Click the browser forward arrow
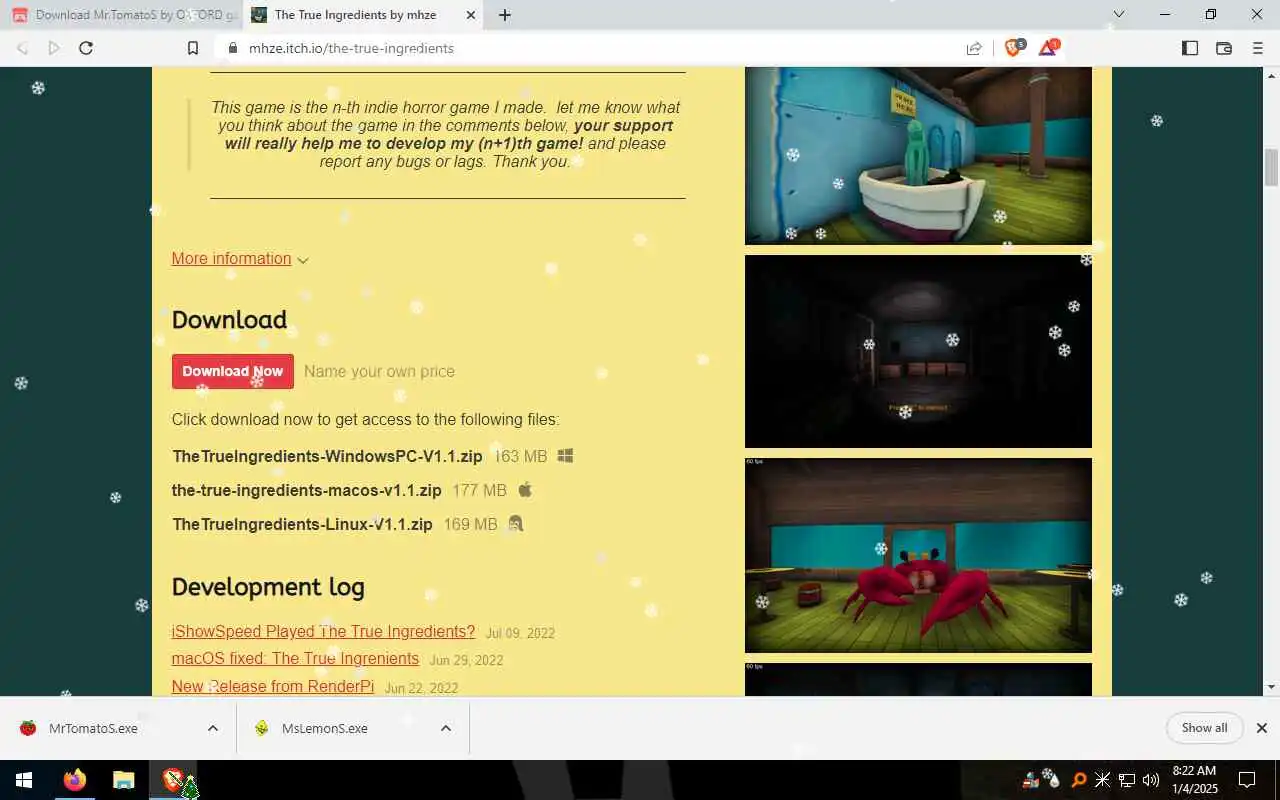 point(54,48)
